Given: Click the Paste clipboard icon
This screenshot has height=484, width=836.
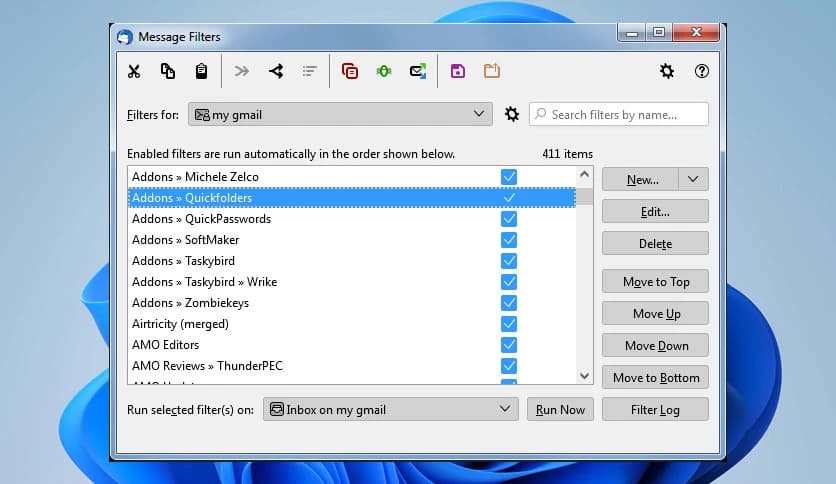Looking at the screenshot, I should pyautogui.click(x=201, y=71).
